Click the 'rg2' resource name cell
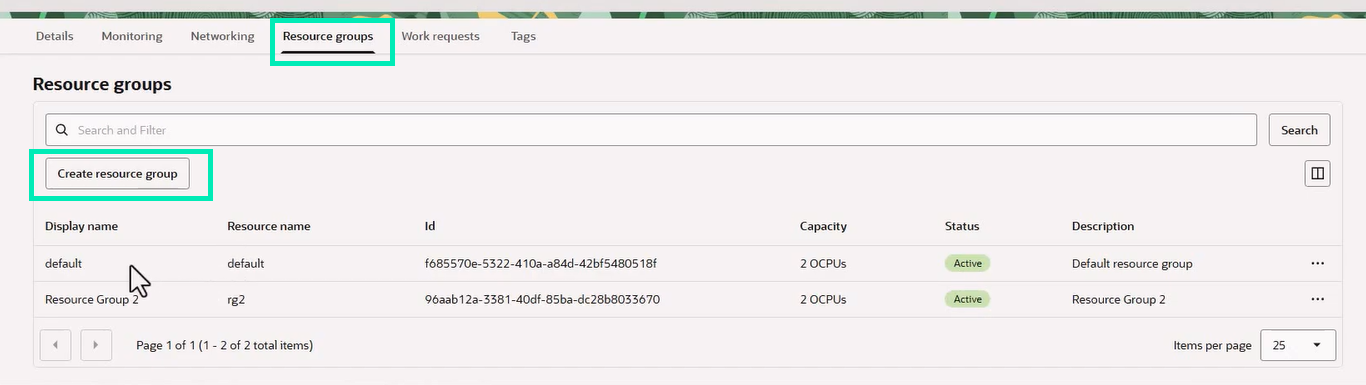Screen dimensions: 1366x385 coord(237,299)
